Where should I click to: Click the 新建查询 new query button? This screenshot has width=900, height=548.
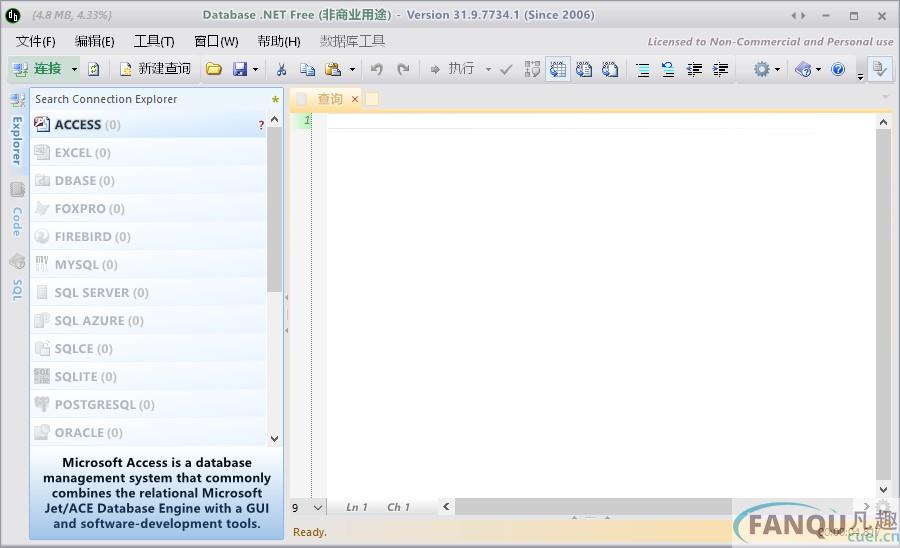pos(155,69)
